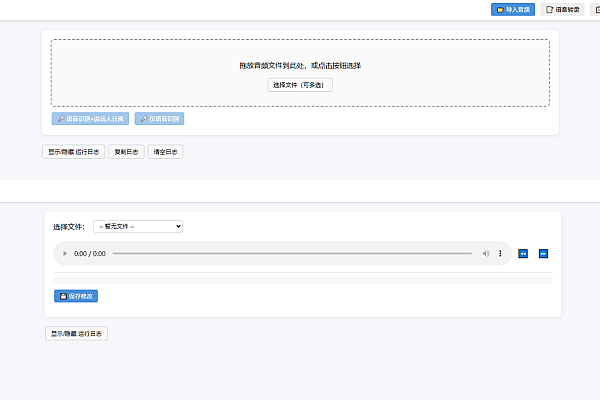Click 清空日志 to clear the log
The width and height of the screenshot is (600, 400).
point(165,152)
